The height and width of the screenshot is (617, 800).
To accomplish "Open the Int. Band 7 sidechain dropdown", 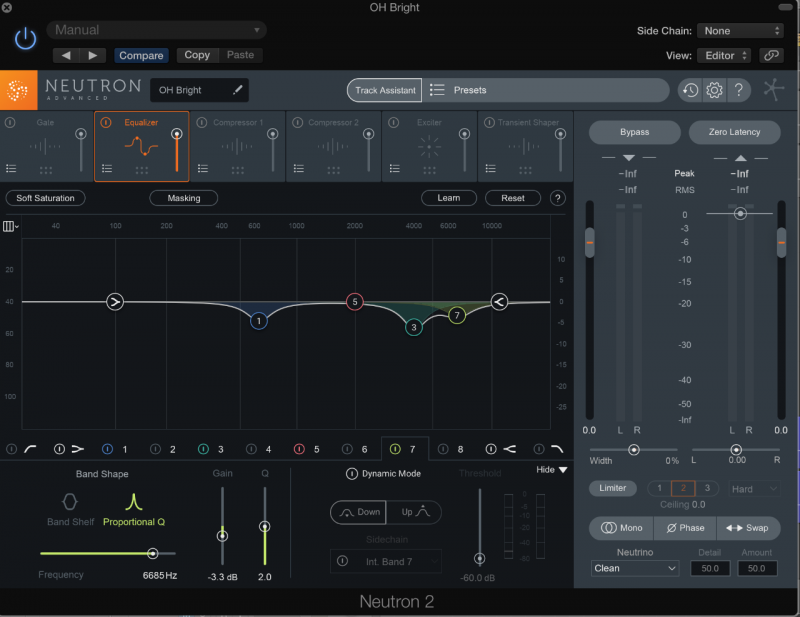I will point(386,561).
